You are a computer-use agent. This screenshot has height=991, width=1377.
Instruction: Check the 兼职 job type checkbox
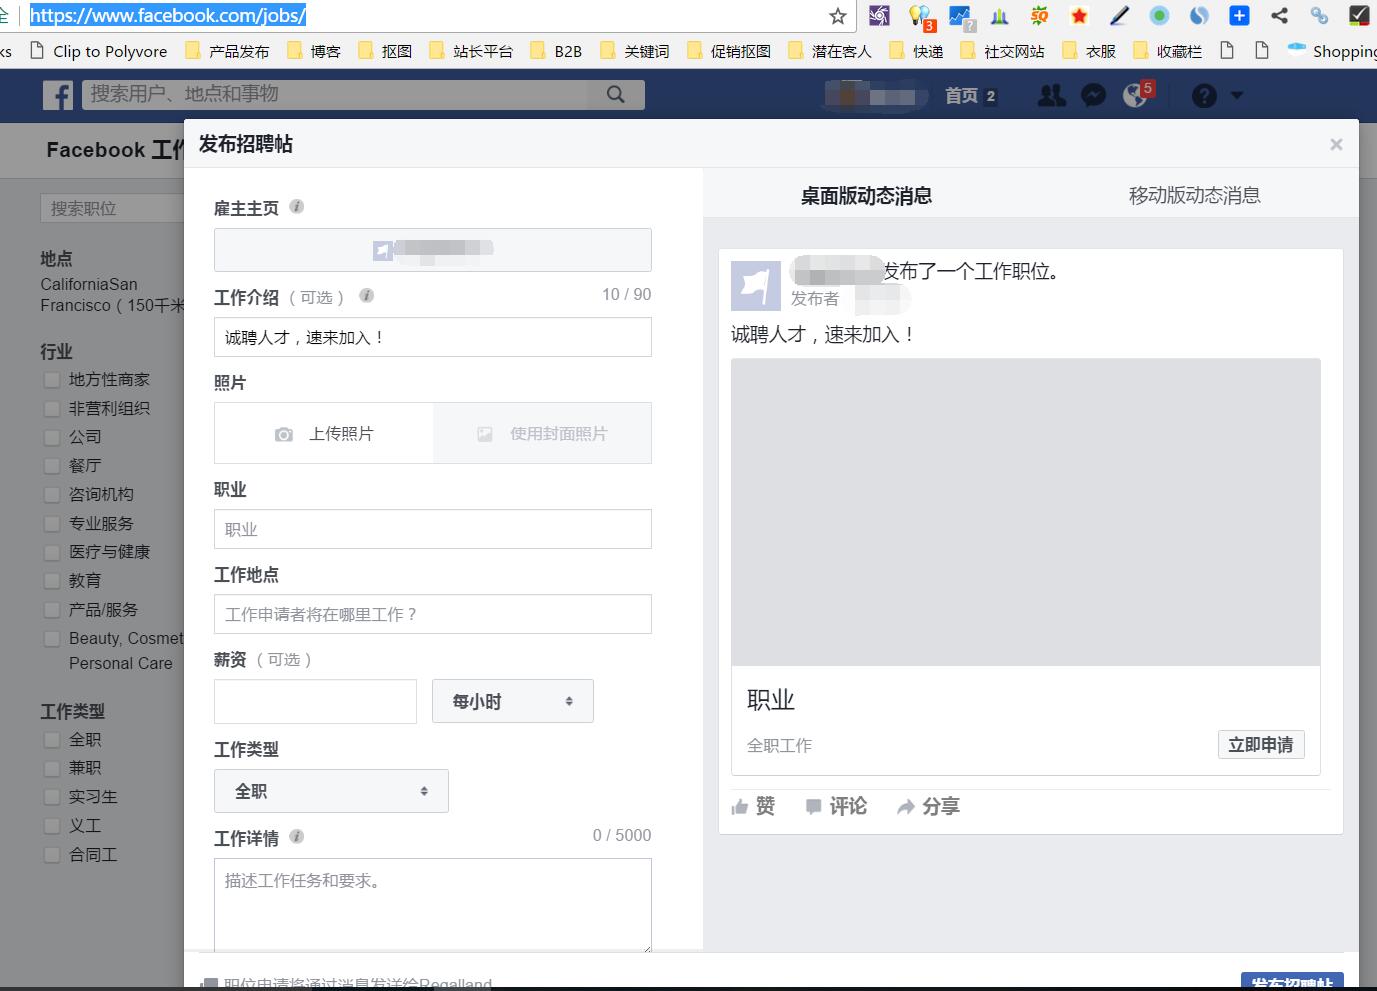coord(52,768)
